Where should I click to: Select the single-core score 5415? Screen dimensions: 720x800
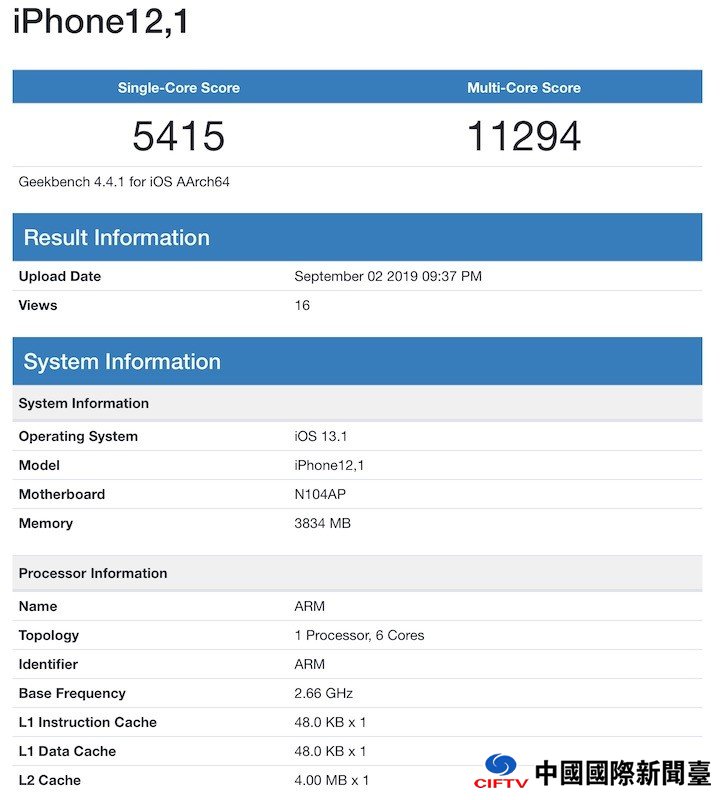click(179, 136)
